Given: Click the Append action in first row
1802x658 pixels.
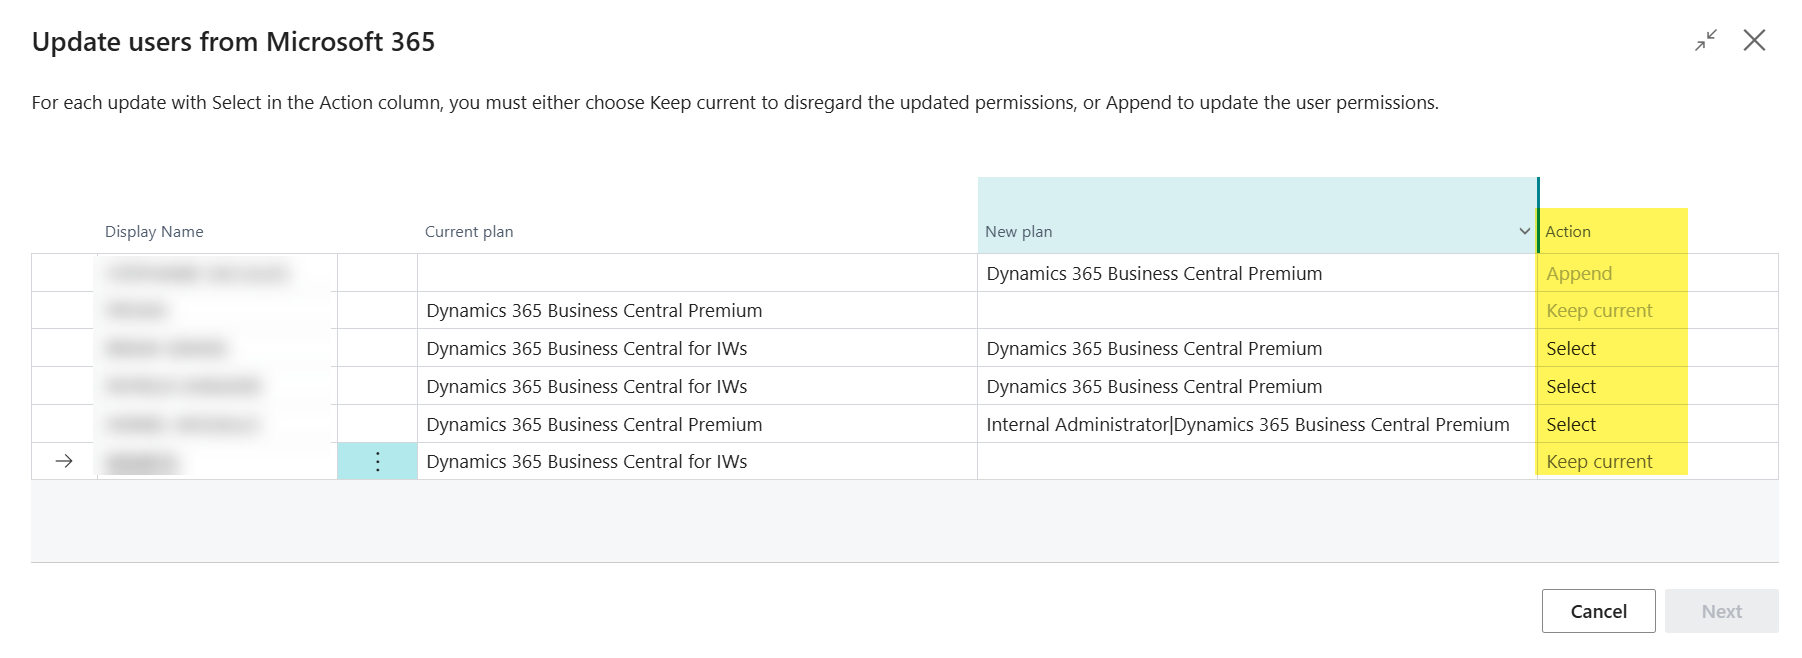Looking at the screenshot, I should [x=1579, y=274].
